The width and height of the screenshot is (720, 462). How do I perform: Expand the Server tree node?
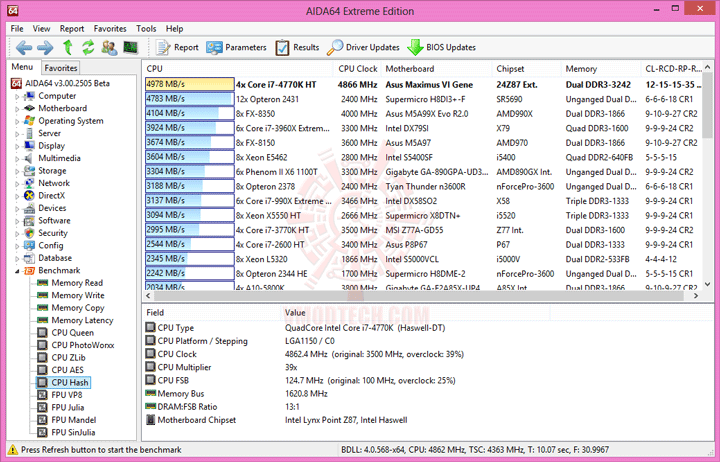pos(17,134)
